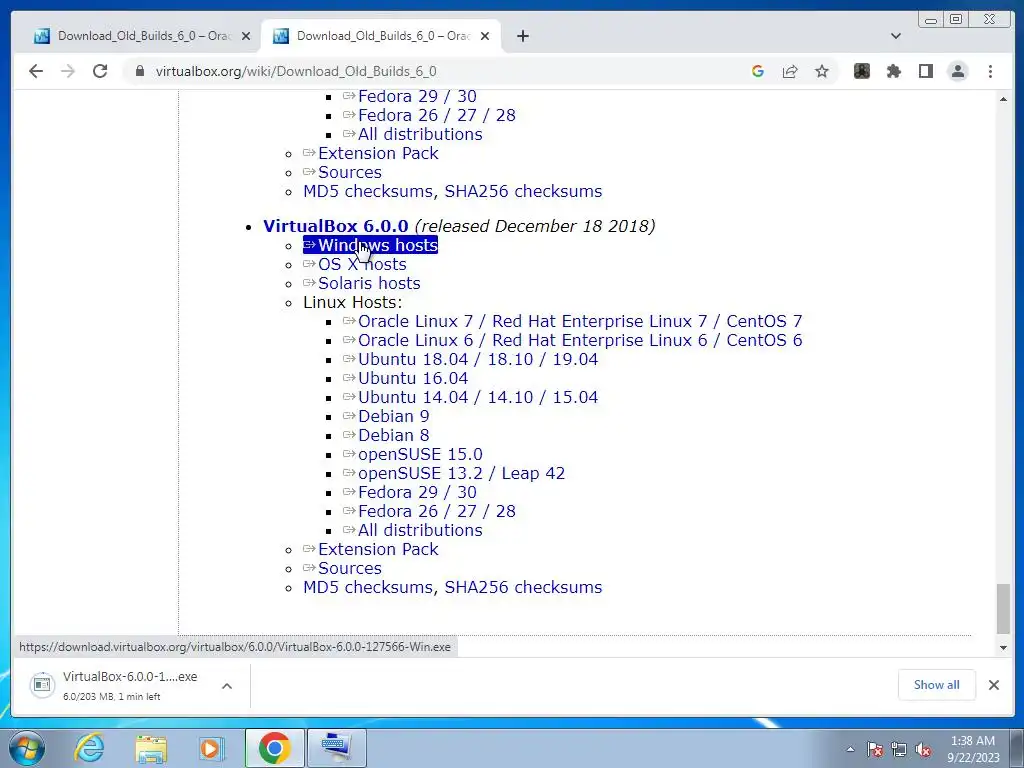Image resolution: width=1024 pixels, height=768 pixels.
Task: Download Ubuntu 18.04 / 18.10 / 19.04 package
Action: pyautogui.click(x=471, y=359)
